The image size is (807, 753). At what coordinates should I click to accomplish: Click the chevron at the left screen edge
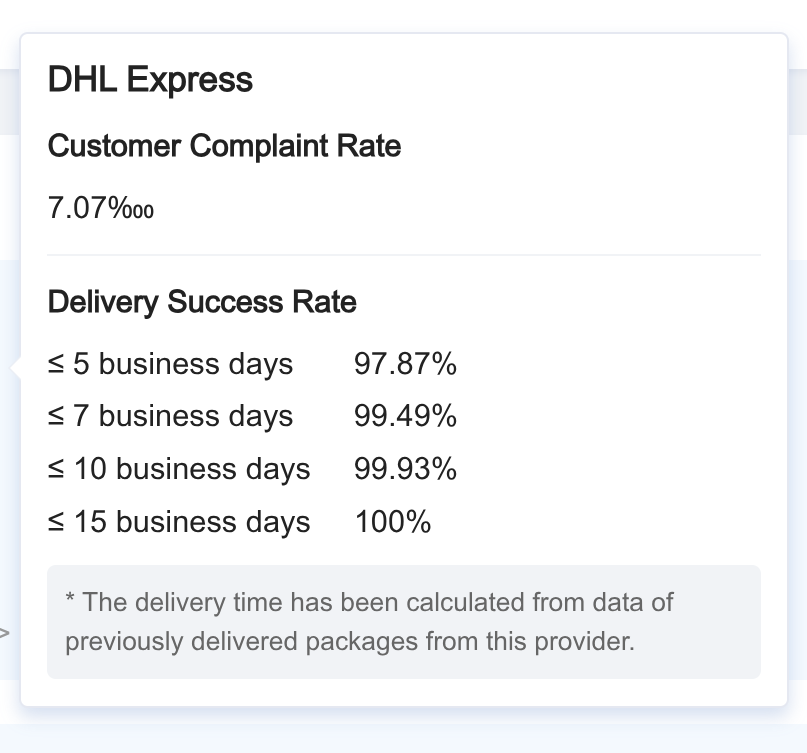pos(4,633)
